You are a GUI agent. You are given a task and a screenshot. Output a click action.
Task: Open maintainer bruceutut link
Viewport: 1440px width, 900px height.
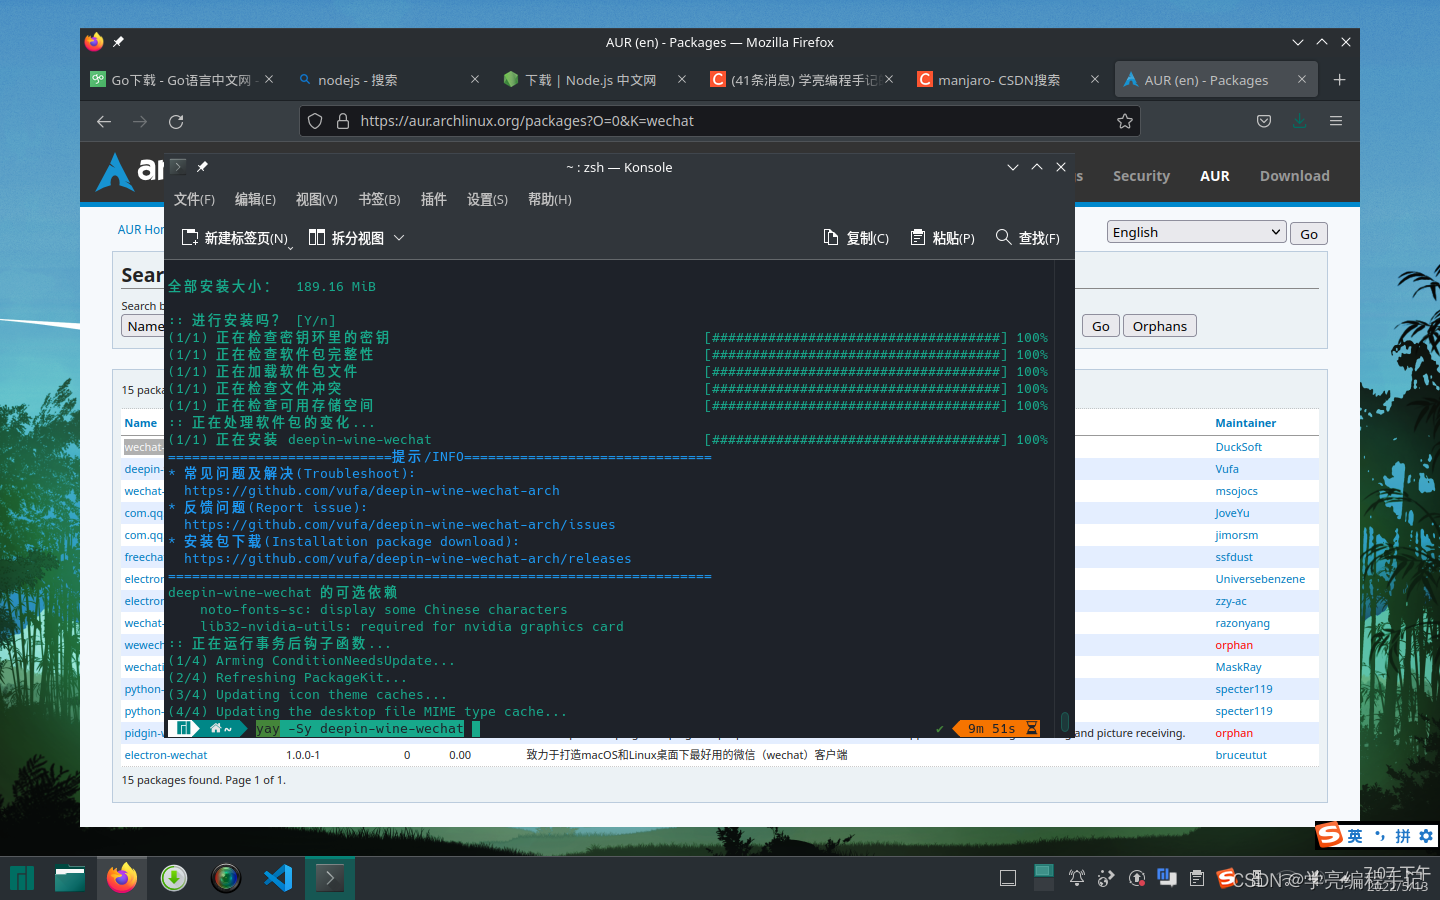click(x=1241, y=755)
